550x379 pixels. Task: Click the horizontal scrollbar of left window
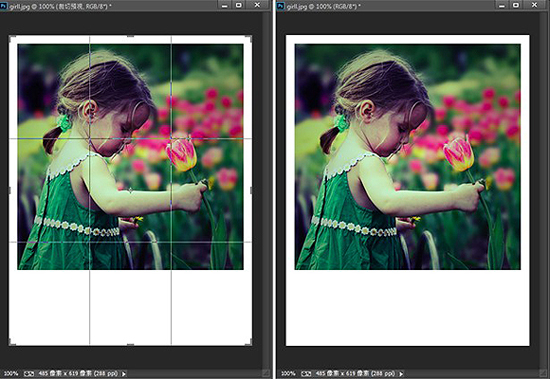point(195,374)
